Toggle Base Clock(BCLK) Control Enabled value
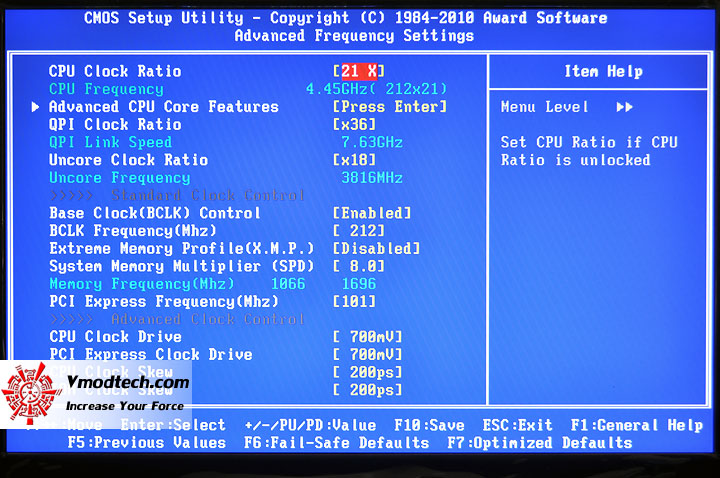The image size is (720, 478). (x=372, y=213)
